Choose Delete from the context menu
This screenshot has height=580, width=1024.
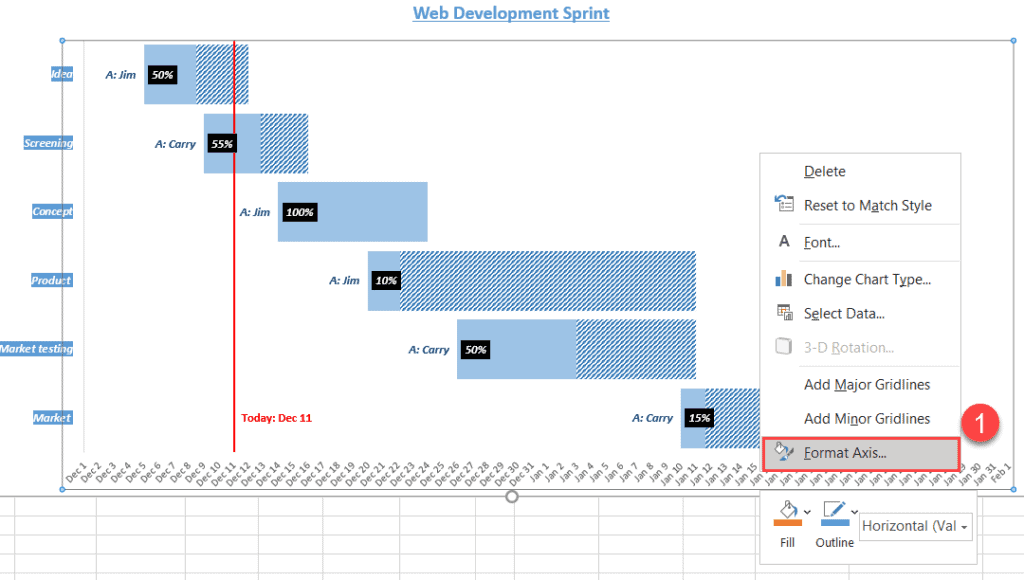(x=824, y=171)
